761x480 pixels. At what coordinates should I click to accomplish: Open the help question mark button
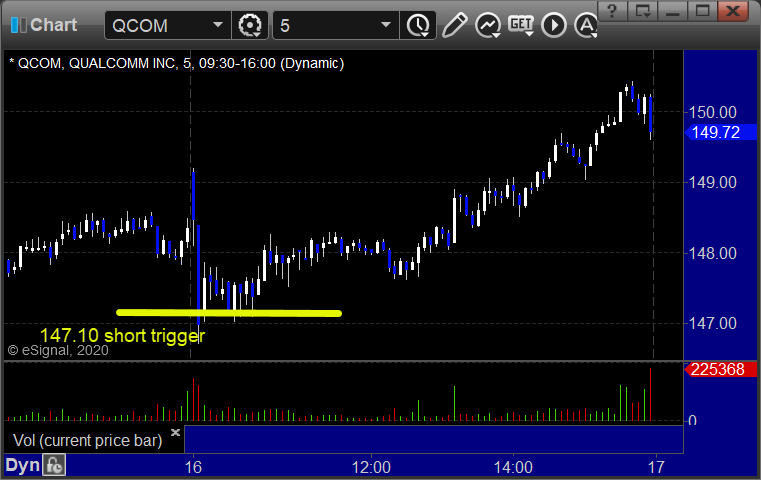612,11
